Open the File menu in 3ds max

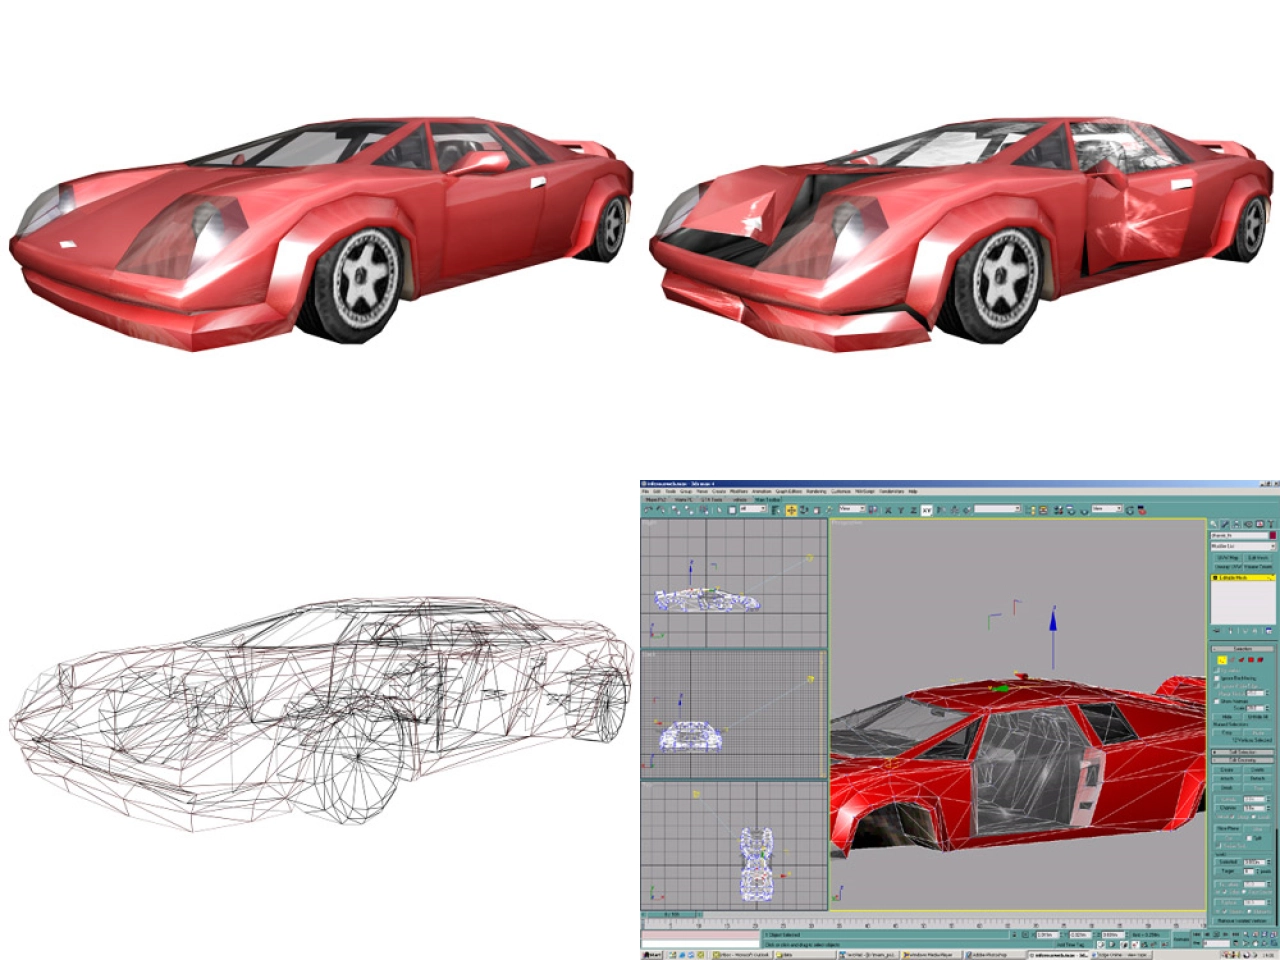coord(645,491)
